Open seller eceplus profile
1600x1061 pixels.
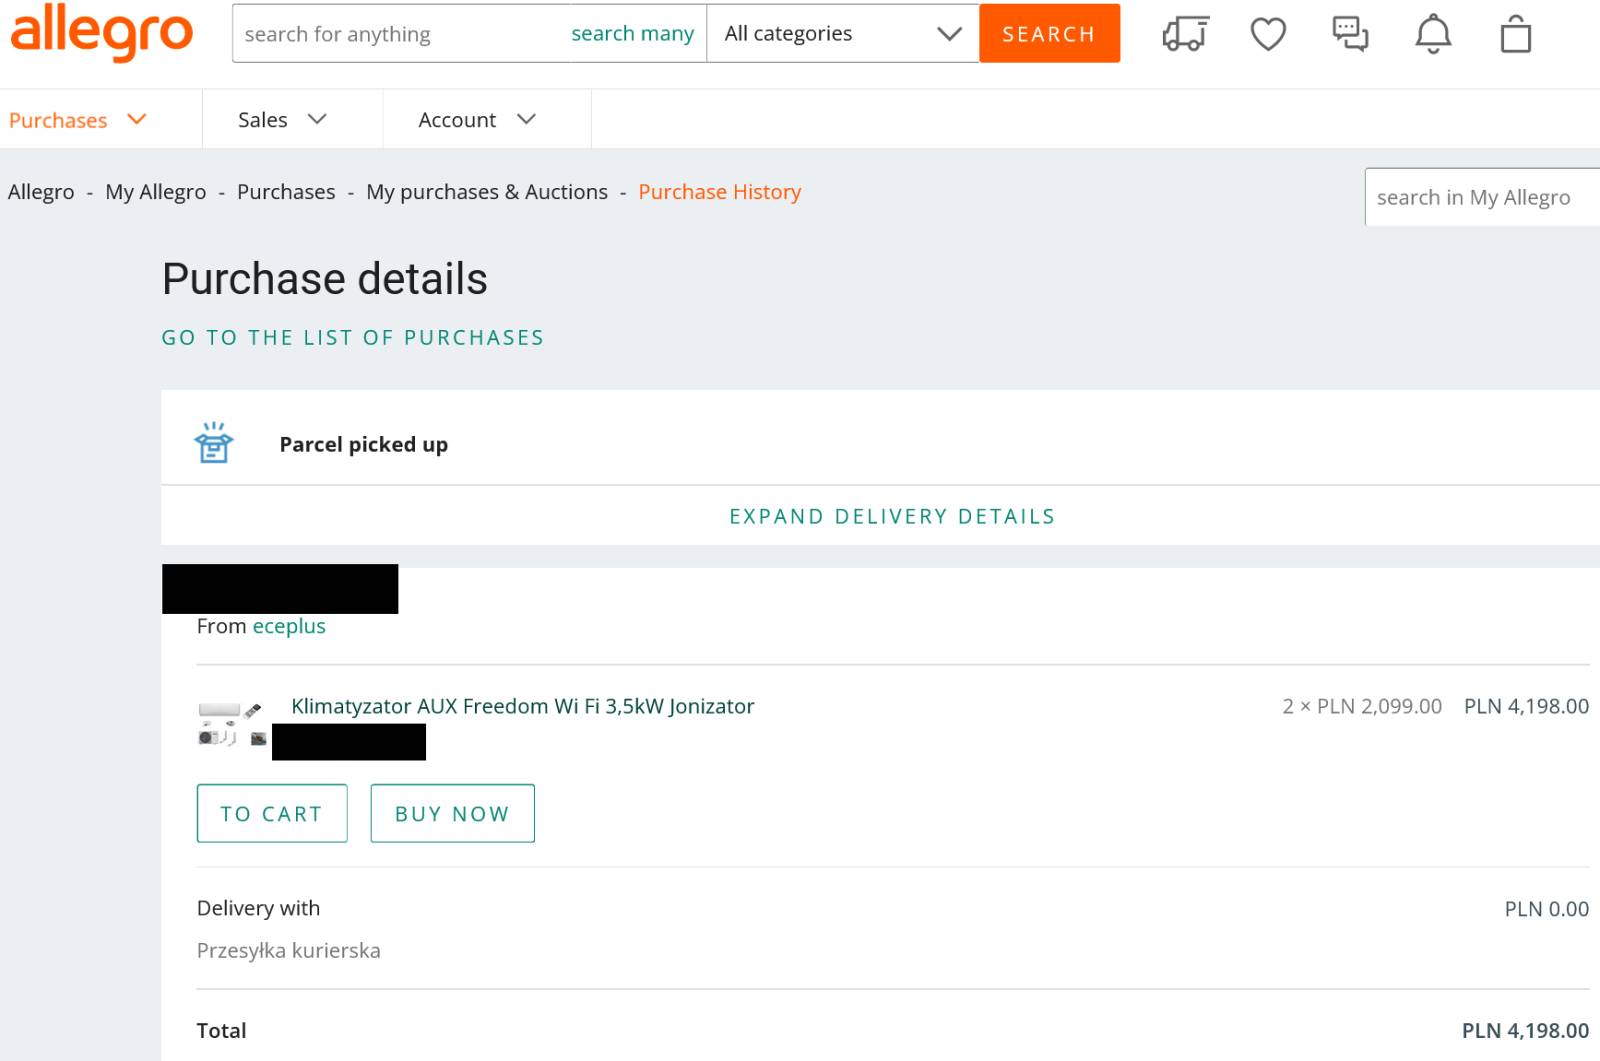point(289,626)
